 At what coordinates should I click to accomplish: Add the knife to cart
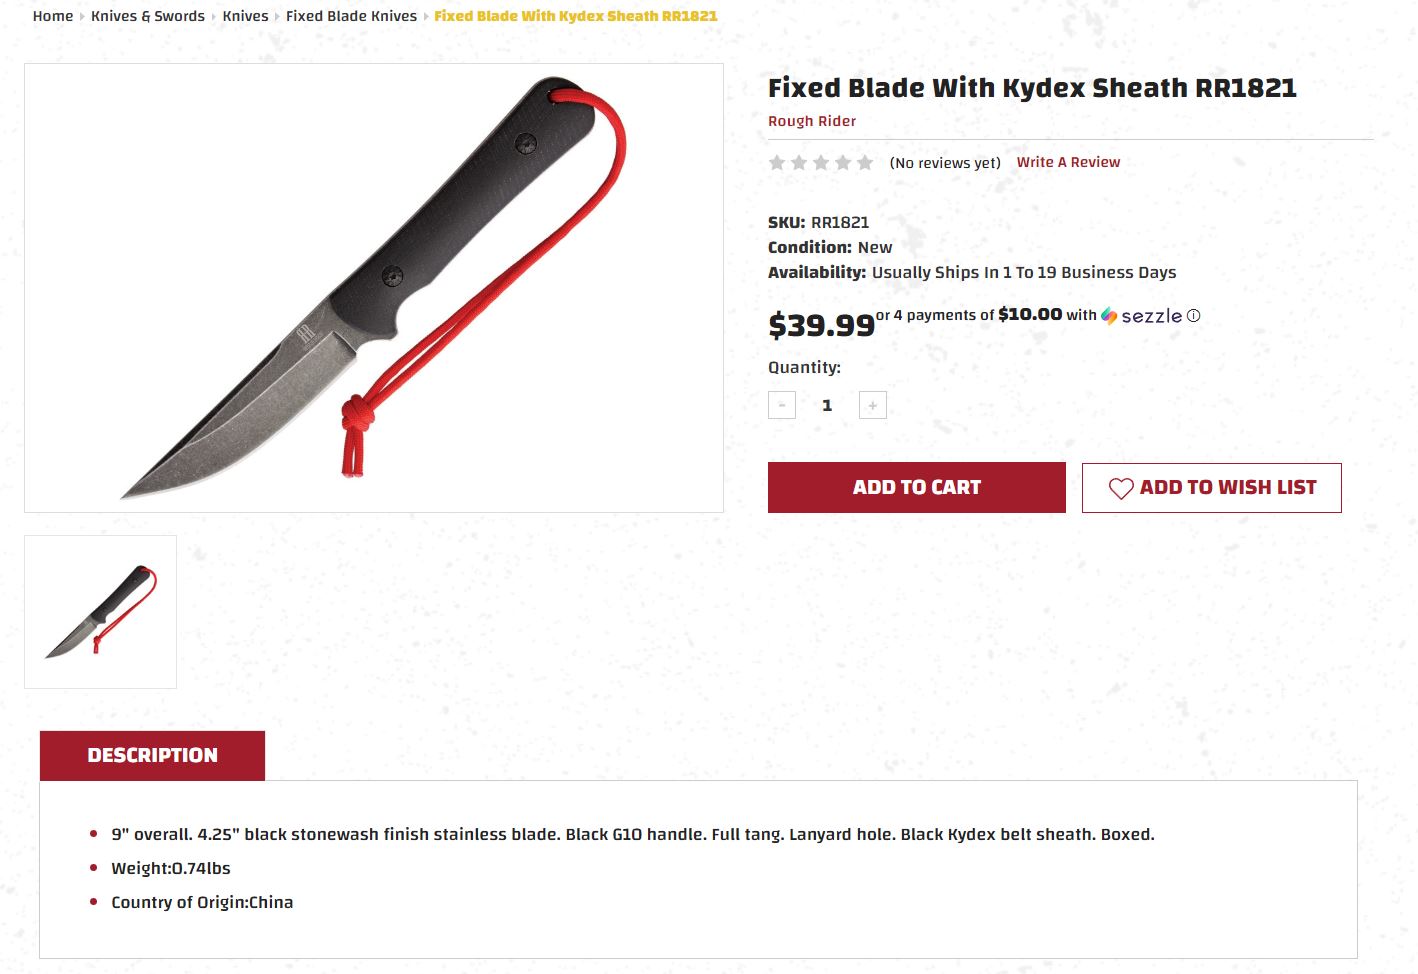click(917, 488)
